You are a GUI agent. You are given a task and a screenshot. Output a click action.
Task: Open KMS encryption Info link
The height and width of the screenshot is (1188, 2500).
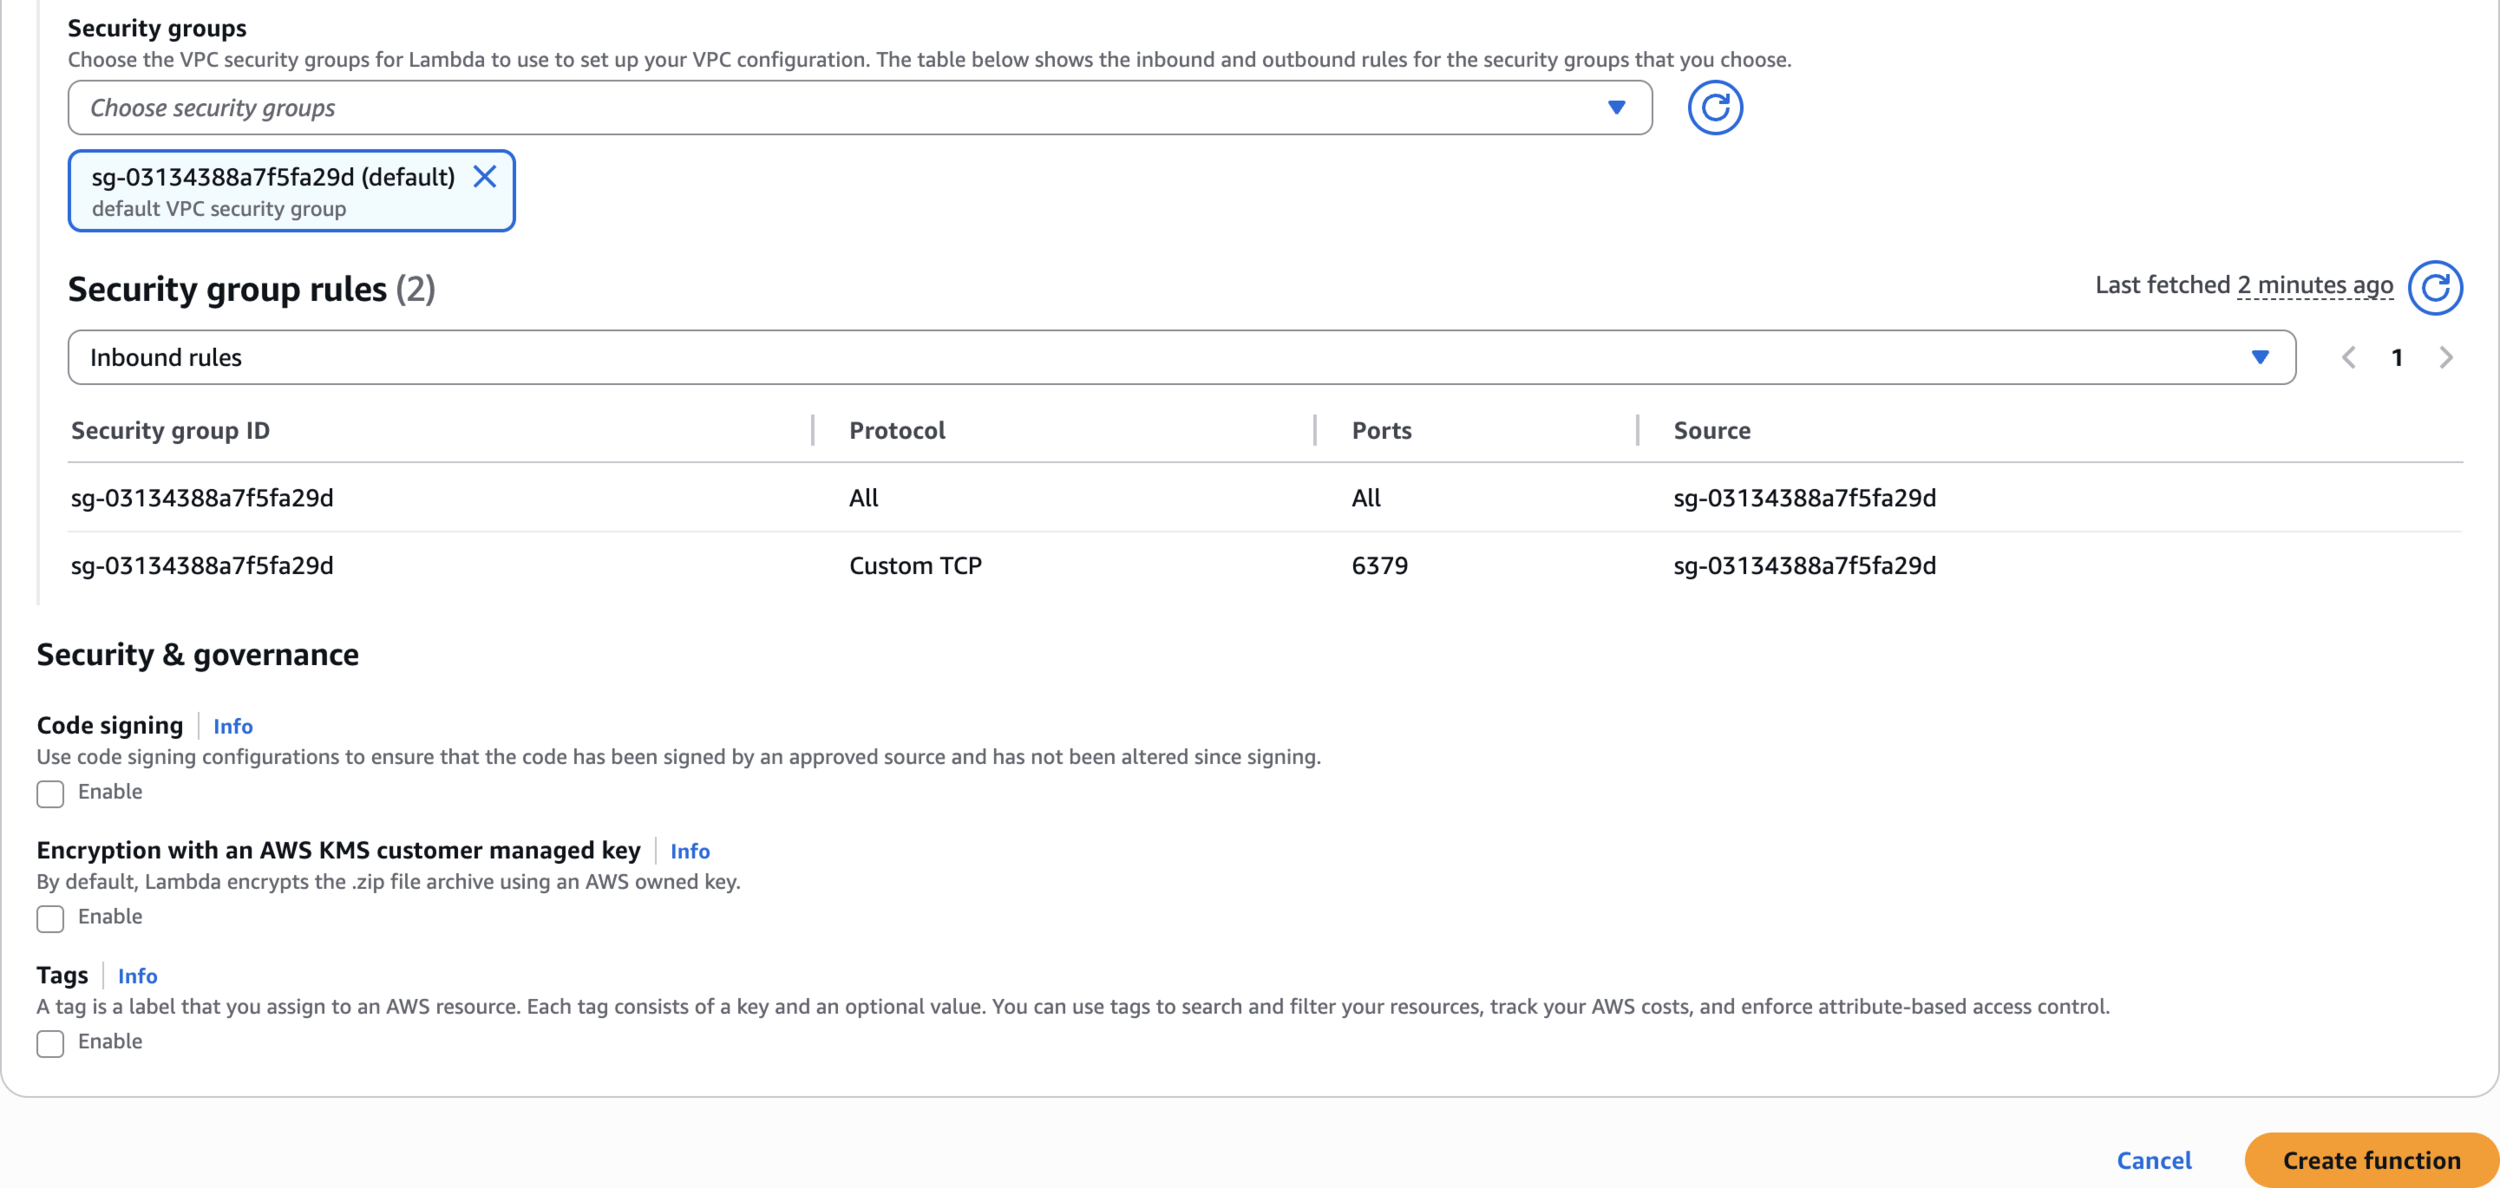(689, 852)
